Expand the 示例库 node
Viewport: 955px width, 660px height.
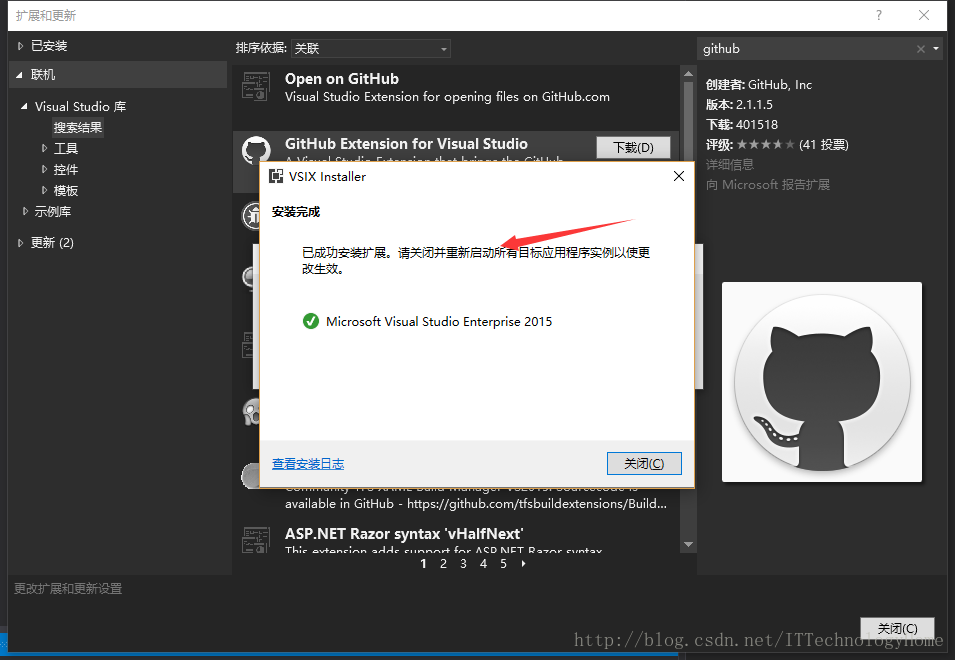25,211
